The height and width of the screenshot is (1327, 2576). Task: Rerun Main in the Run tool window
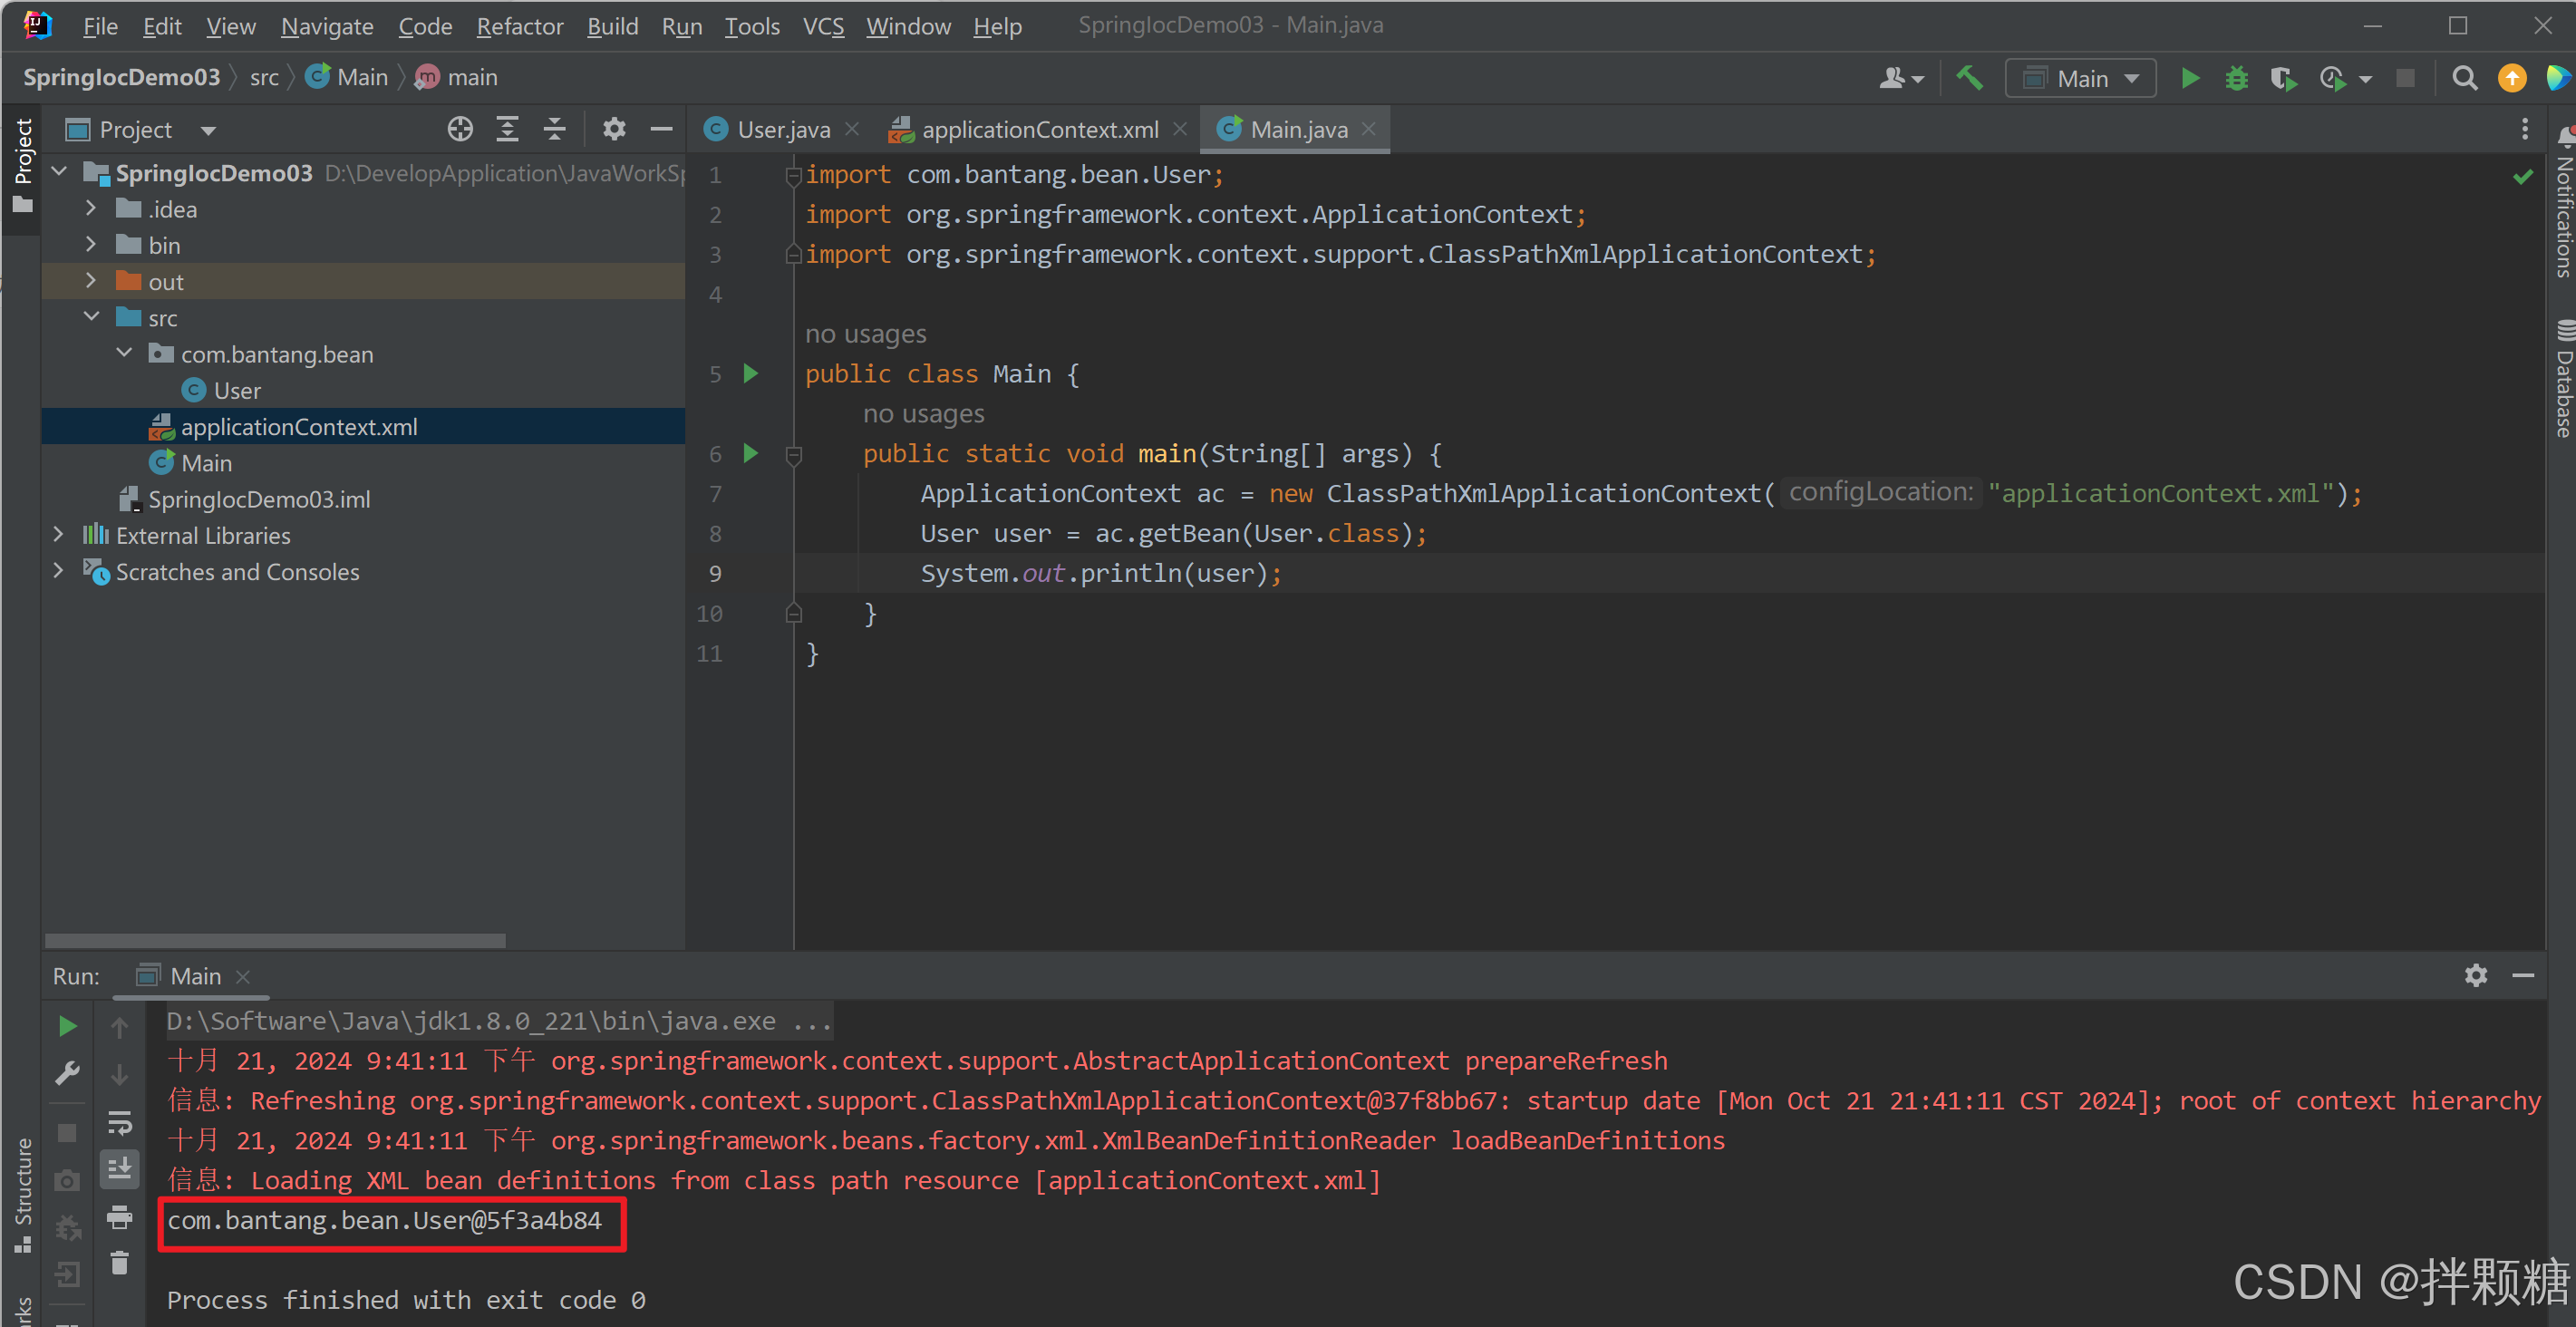click(x=67, y=1026)
